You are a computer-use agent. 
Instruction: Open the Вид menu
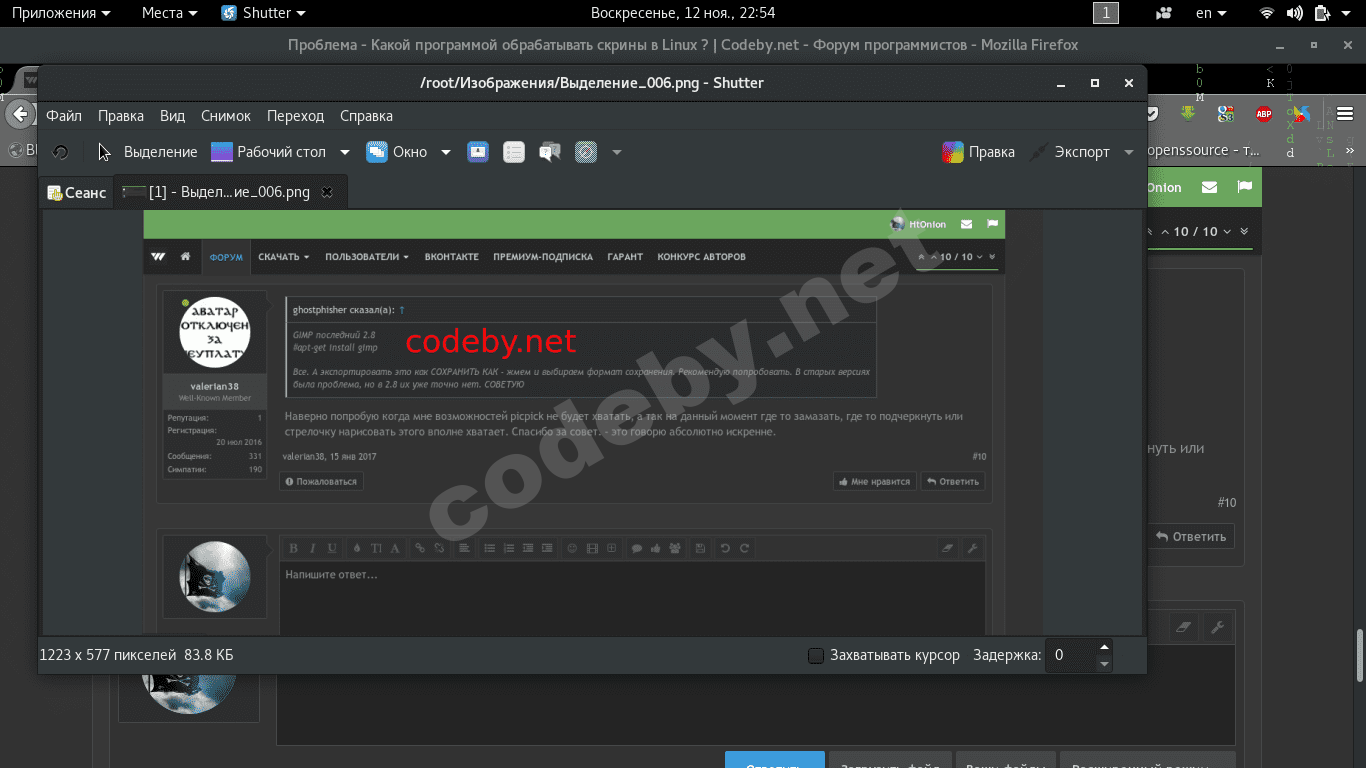[x=173, y=116]
